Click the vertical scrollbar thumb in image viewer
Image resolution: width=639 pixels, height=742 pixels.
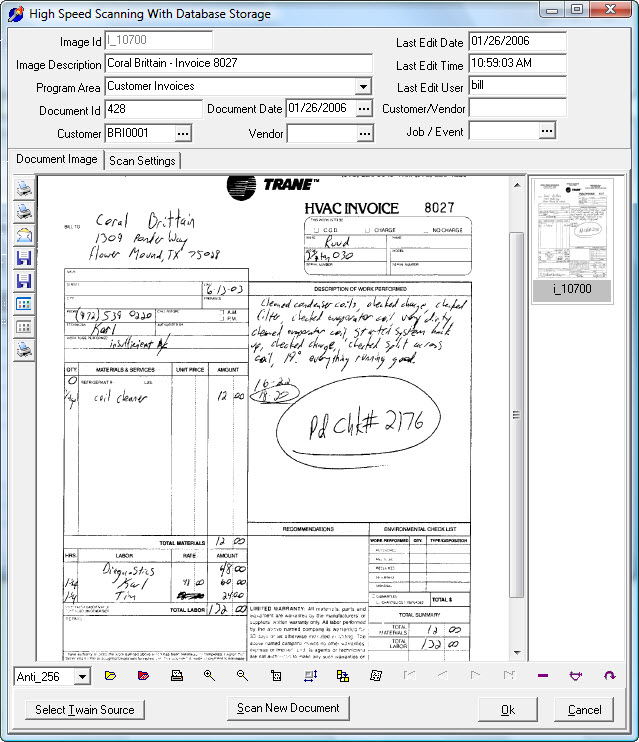pyautogui.click(x=517, y=415)
